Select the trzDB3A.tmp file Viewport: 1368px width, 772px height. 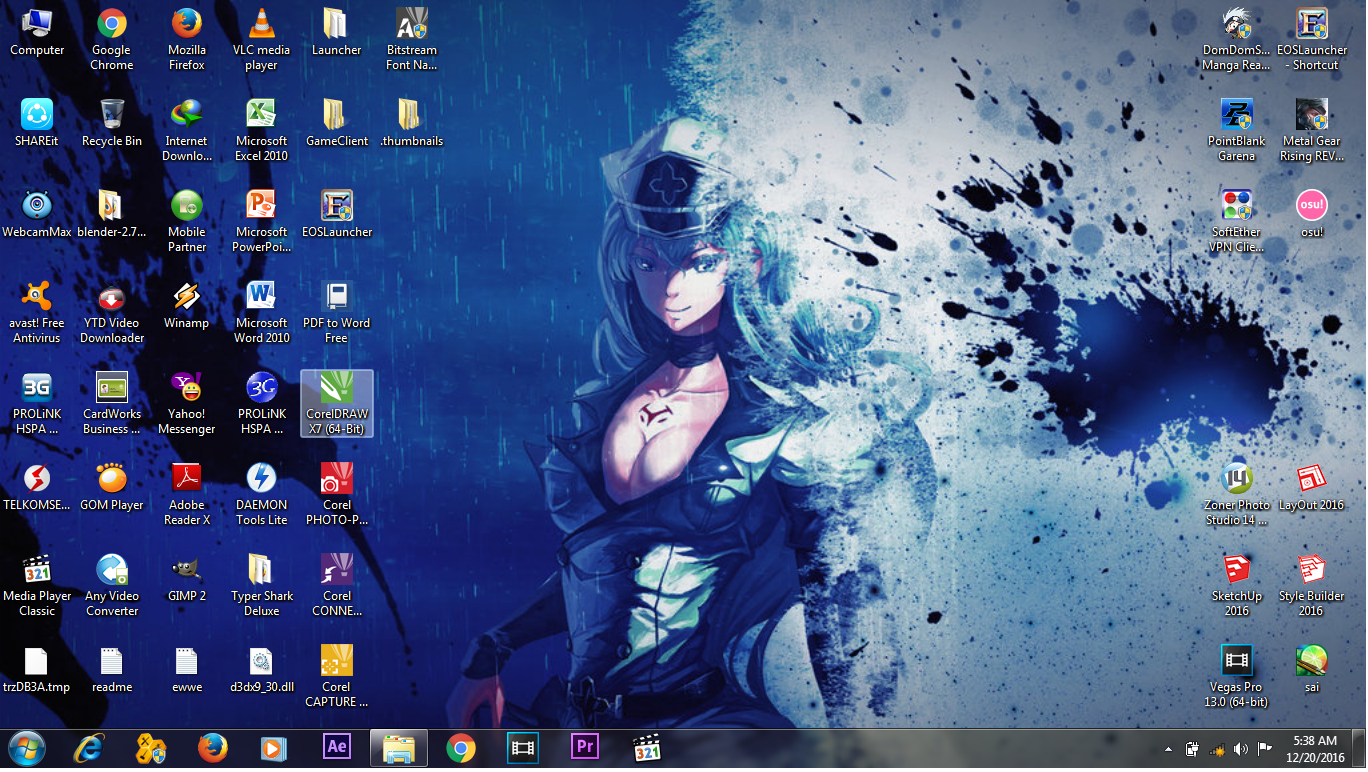pyautogui.click(x=37, y=669)
